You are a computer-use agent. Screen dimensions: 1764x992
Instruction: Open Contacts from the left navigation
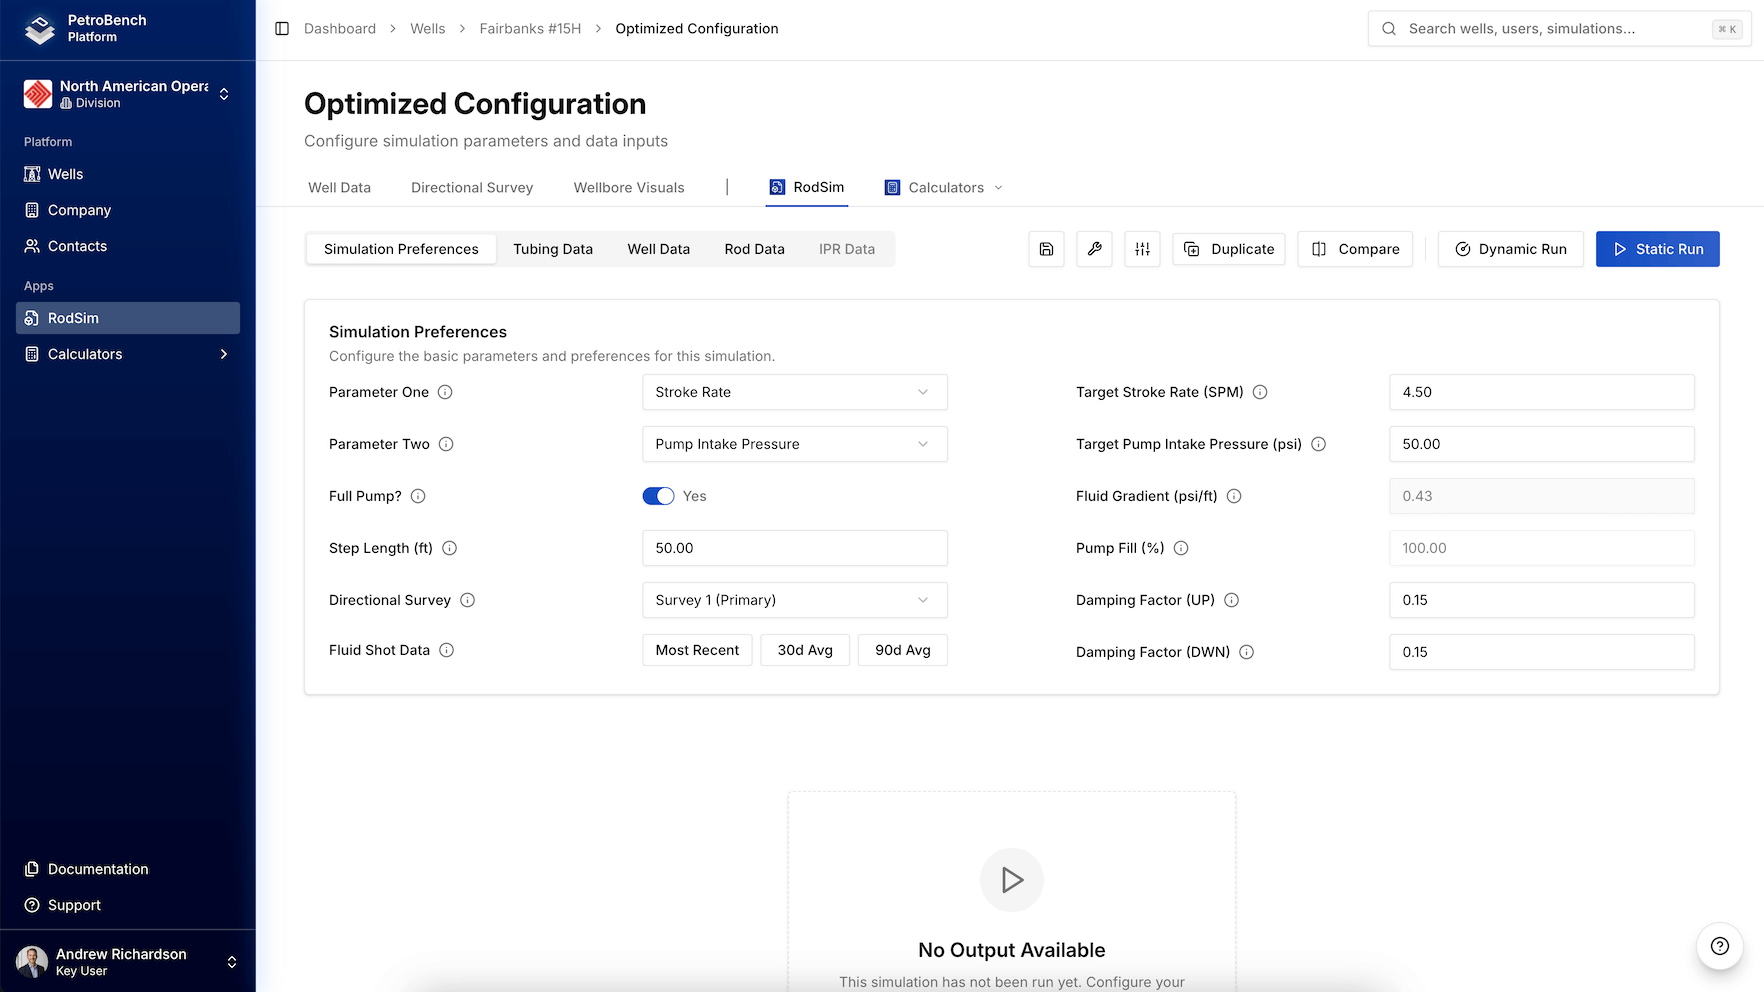coord(76,246)
